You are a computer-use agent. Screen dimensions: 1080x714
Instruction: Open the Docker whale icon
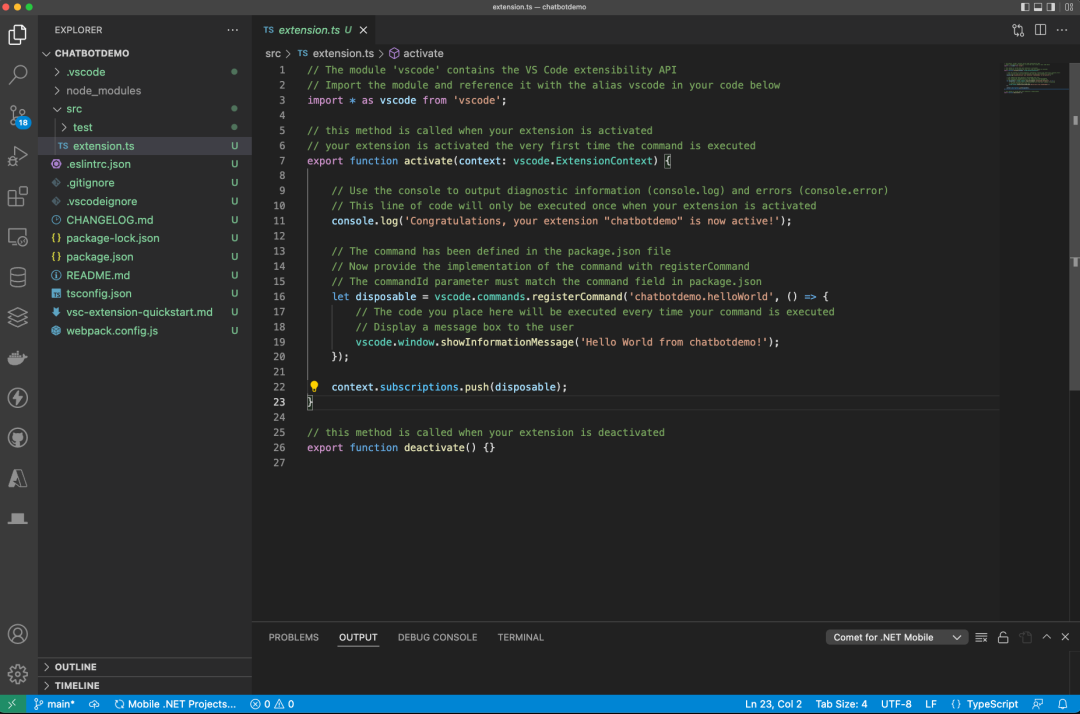[x=18, y=358]
